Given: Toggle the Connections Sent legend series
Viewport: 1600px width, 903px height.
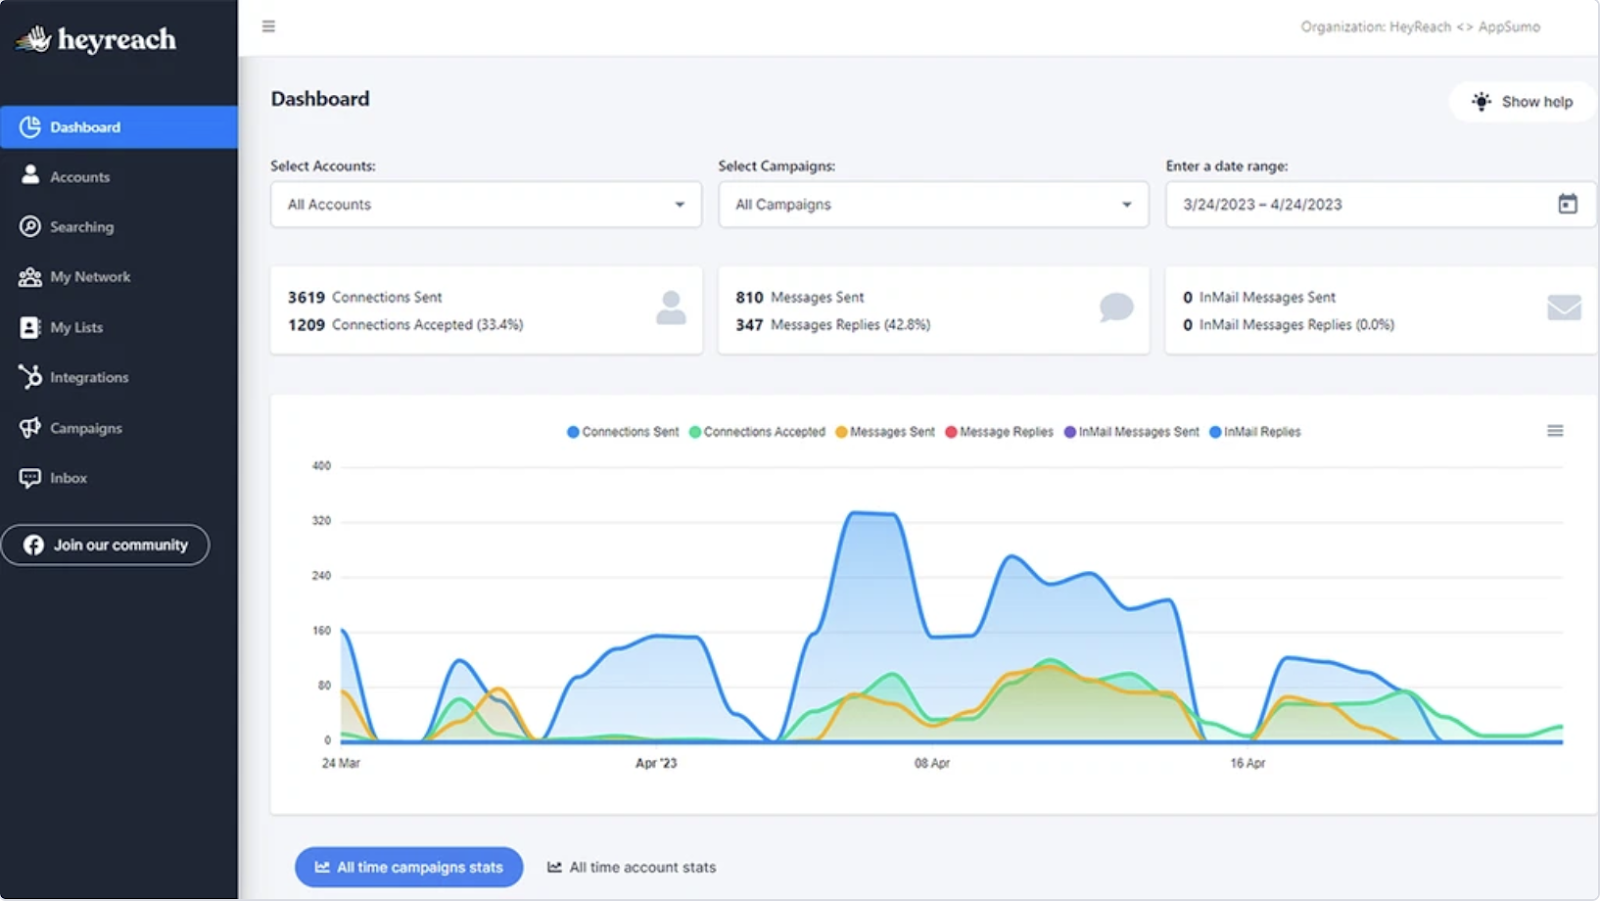Looking at the screenshot, I should 622,431.
